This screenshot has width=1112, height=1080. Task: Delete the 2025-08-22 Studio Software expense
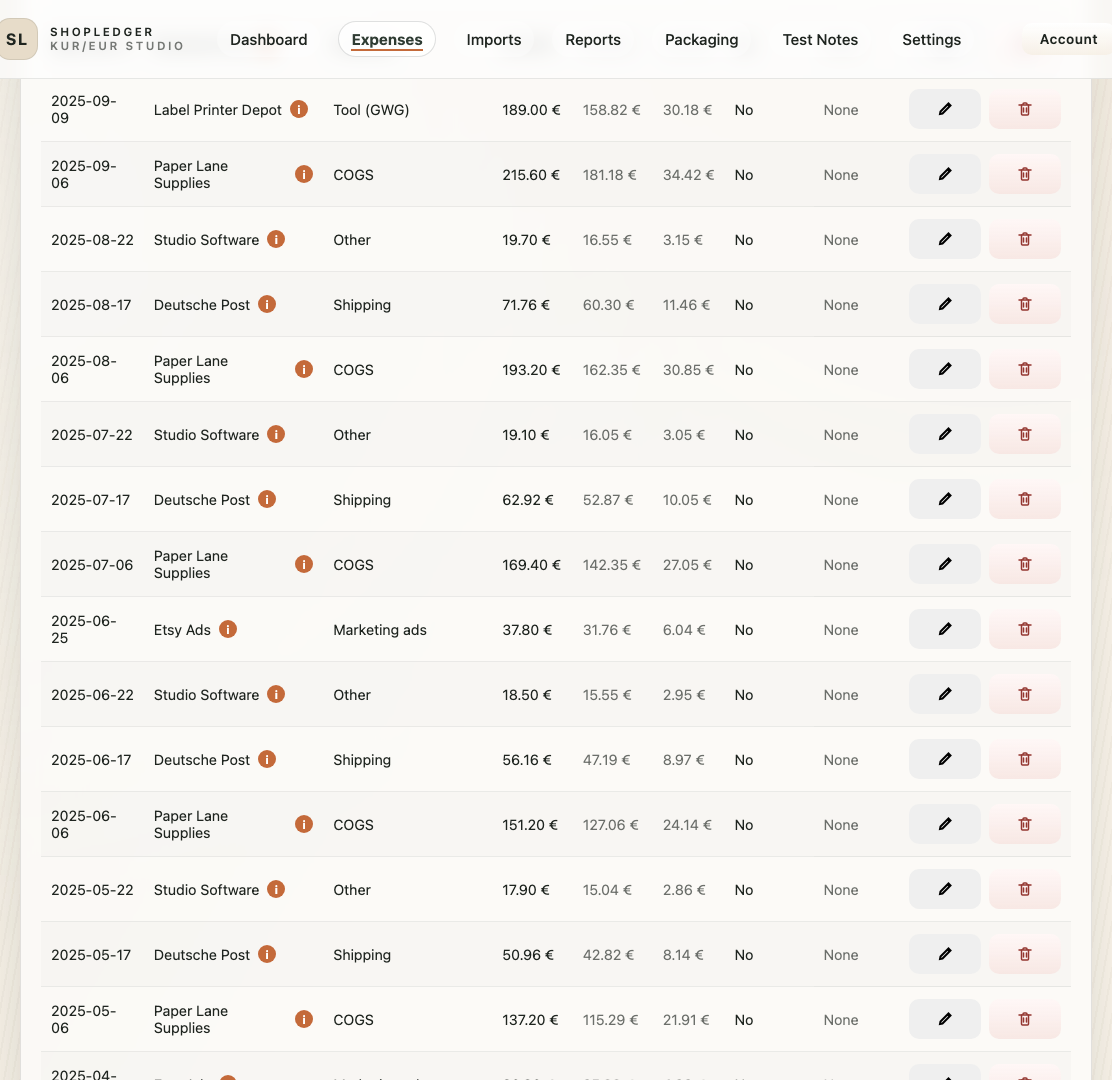1024,239
